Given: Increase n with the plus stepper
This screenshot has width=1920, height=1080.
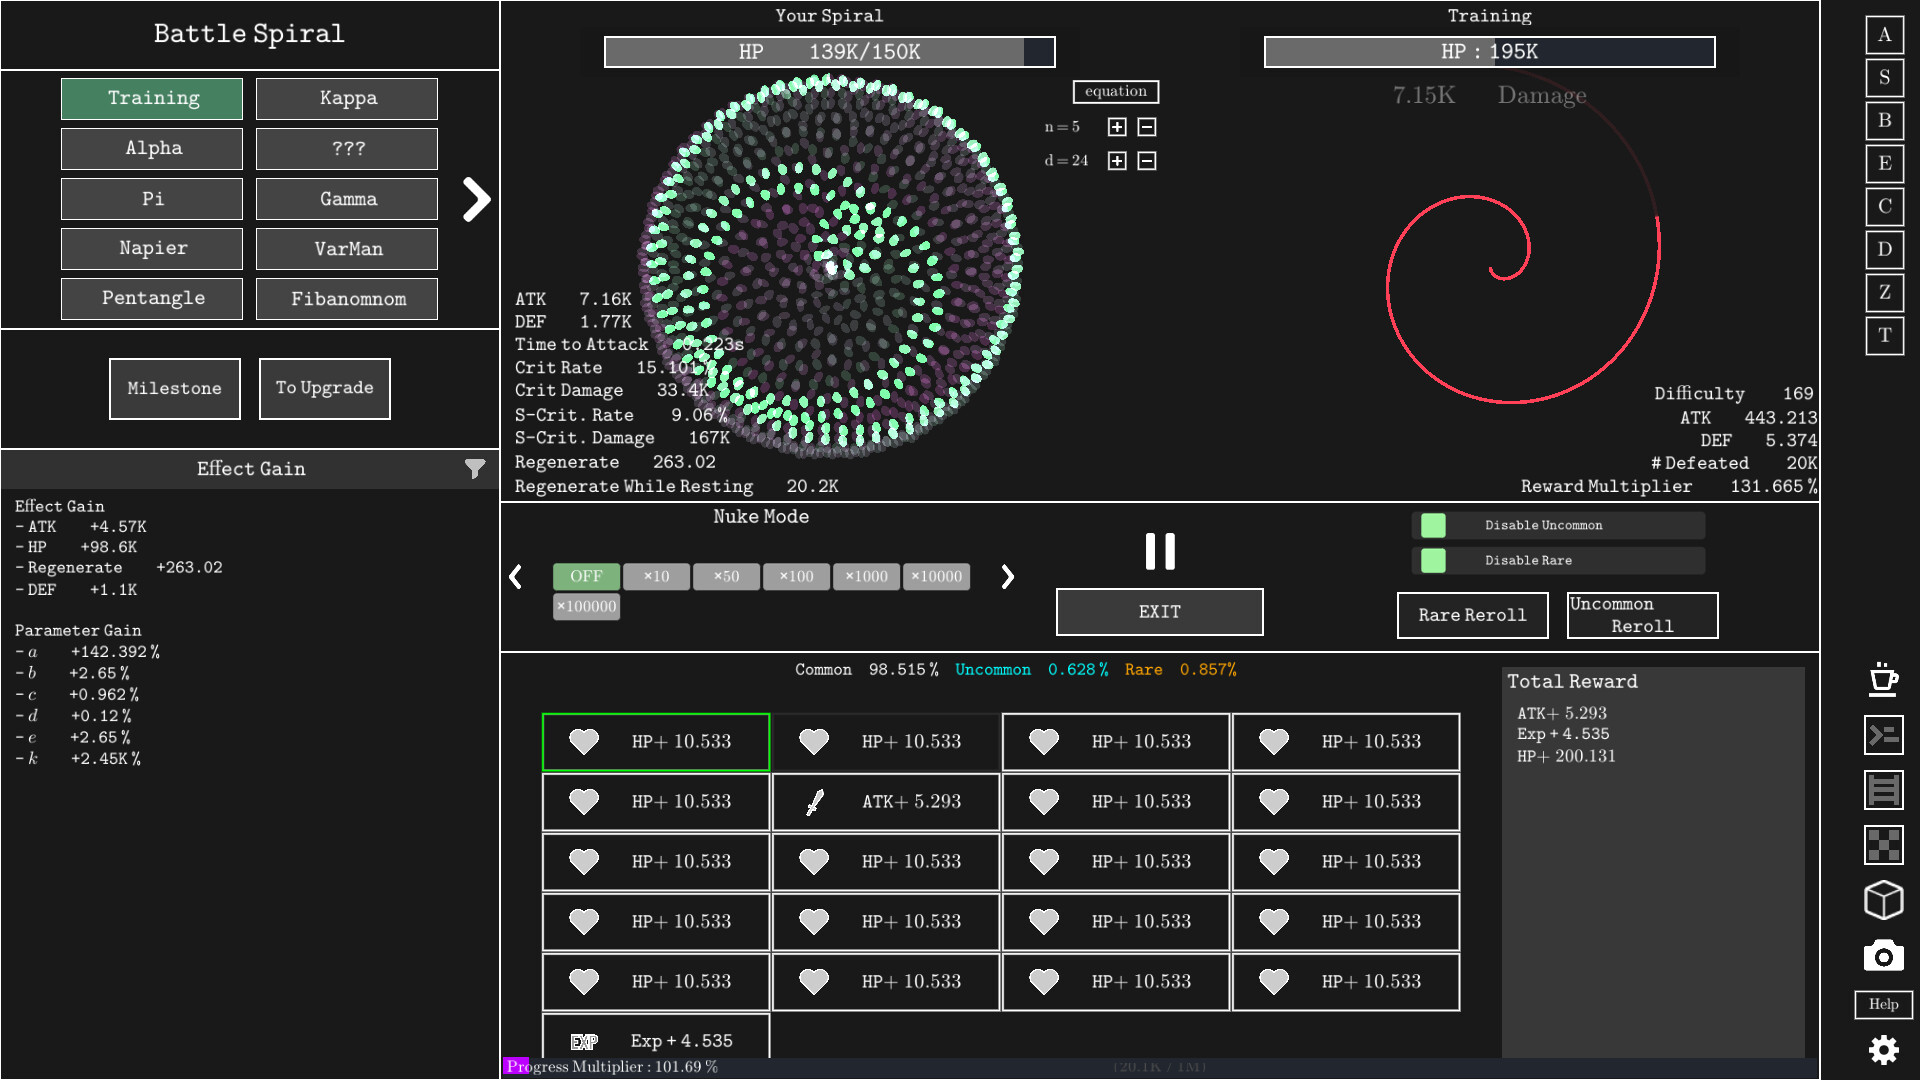Looking at the screenshot, I should pos(1116,127).
